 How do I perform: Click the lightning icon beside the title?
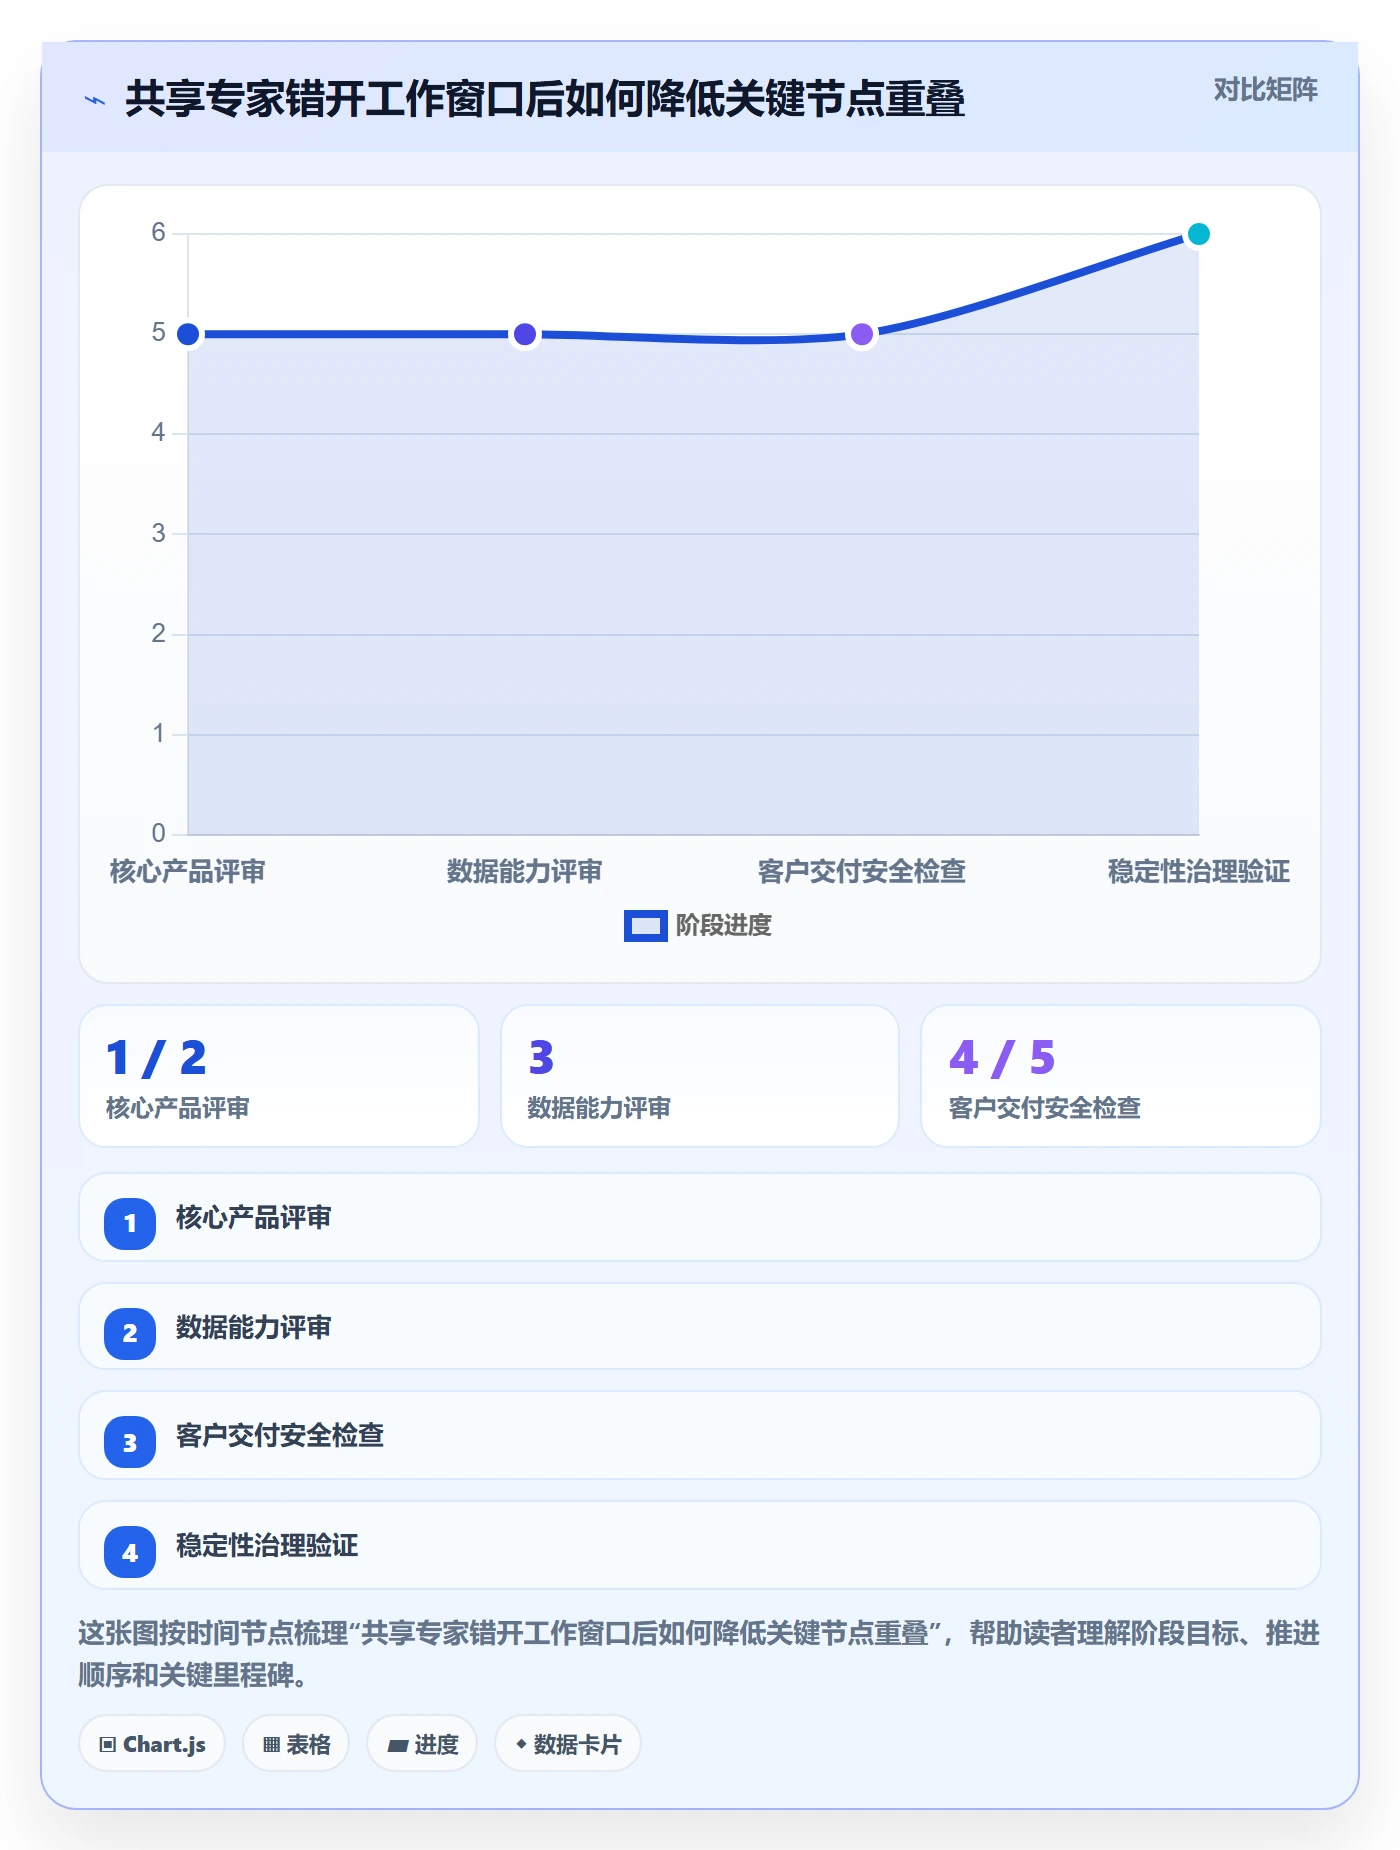[95, 100]
